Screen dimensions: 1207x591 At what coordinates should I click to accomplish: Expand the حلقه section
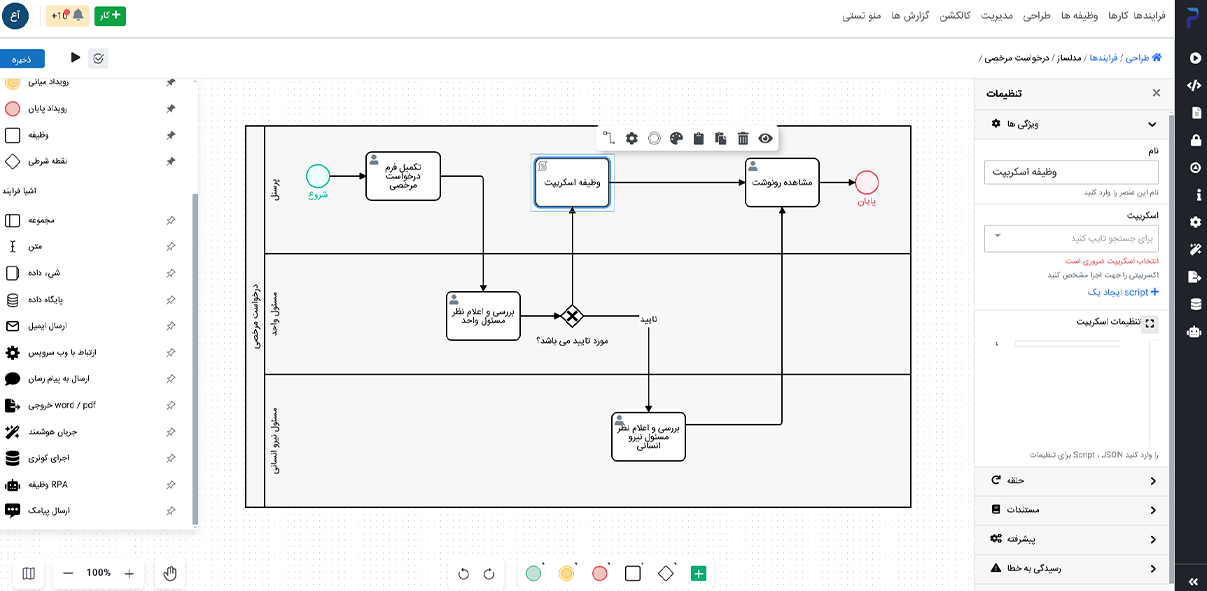[x=1072, y=481]
